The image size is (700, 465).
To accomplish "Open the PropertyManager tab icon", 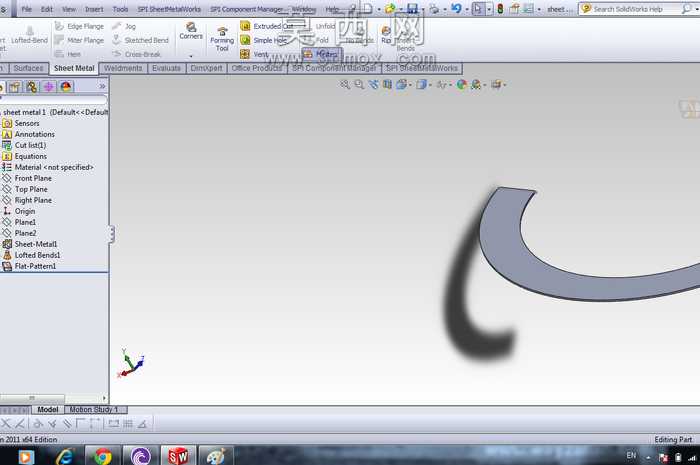I will 15,87.
